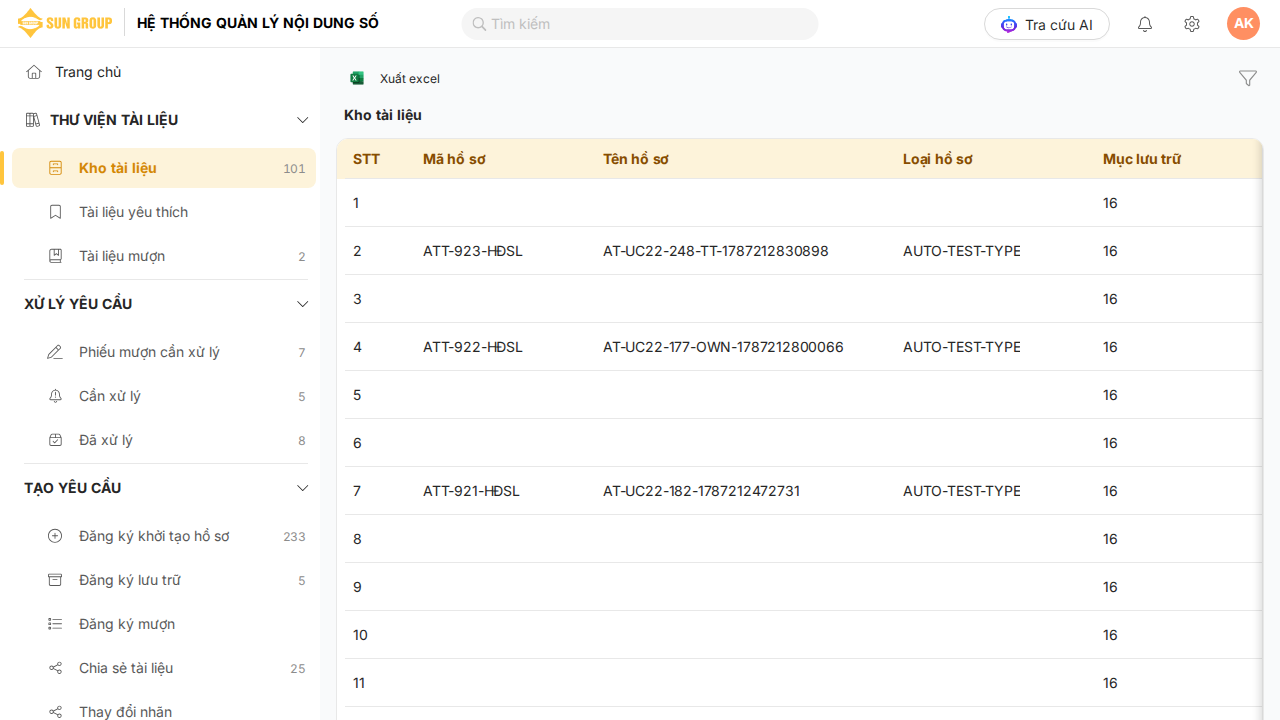The width and height of the screenshot is (1280, 720).
Task: Click the Phiếu mượn cần xử lý pencil icon
Action: [55, 352]
